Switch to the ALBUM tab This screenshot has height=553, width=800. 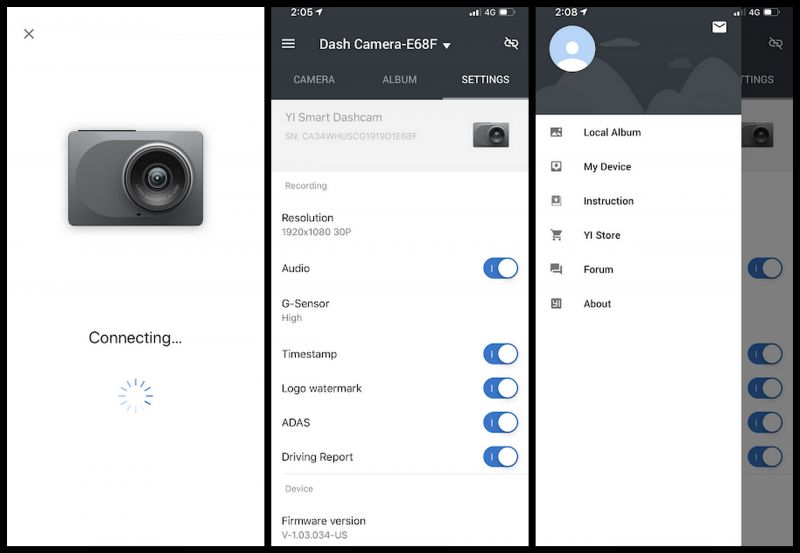[x=399, y=80]
